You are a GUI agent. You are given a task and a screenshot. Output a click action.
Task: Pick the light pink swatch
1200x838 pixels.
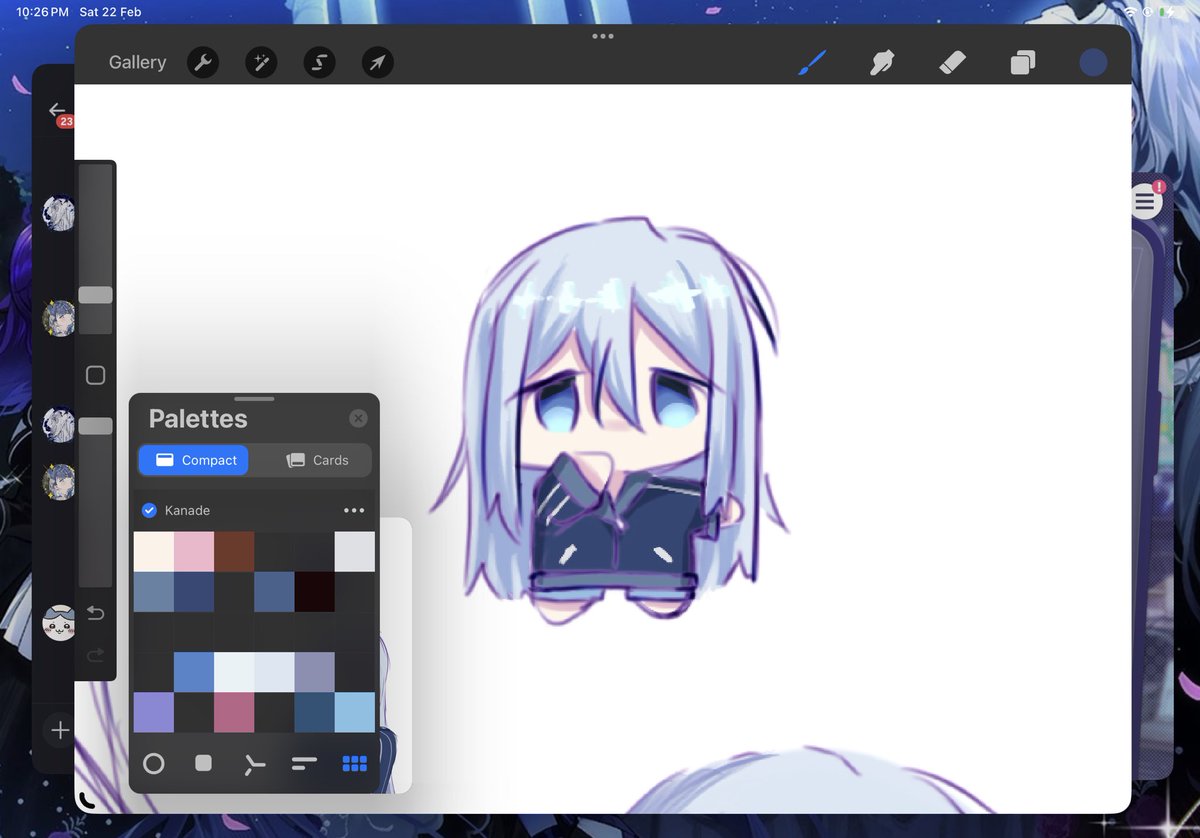(x=194, y=551)
